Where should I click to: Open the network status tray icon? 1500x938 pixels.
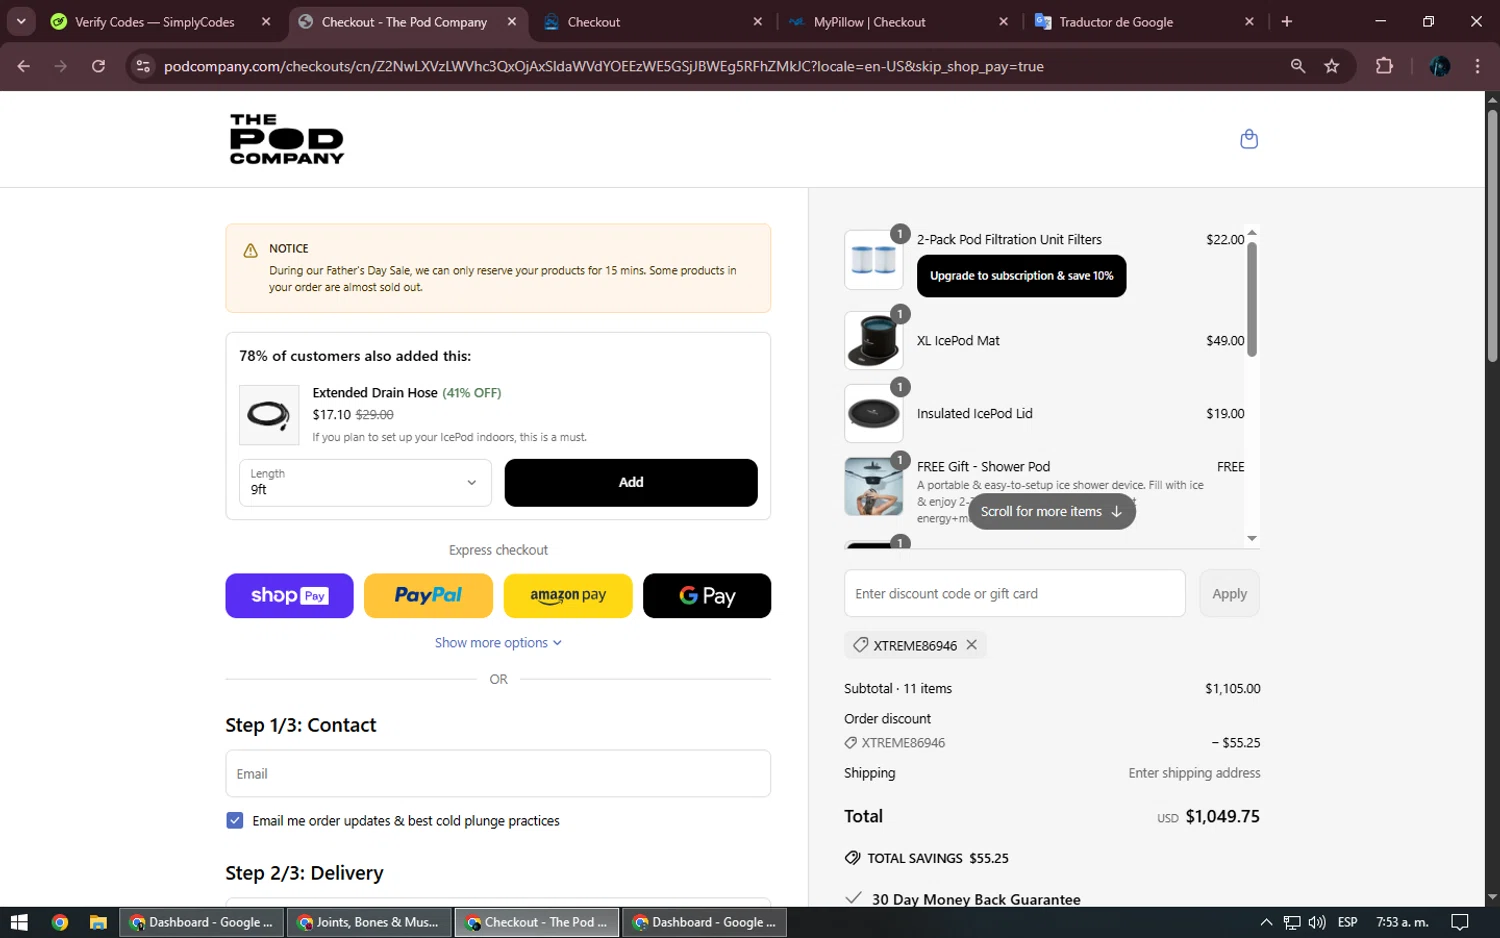pyautogui.click(x=1292, y=922)
